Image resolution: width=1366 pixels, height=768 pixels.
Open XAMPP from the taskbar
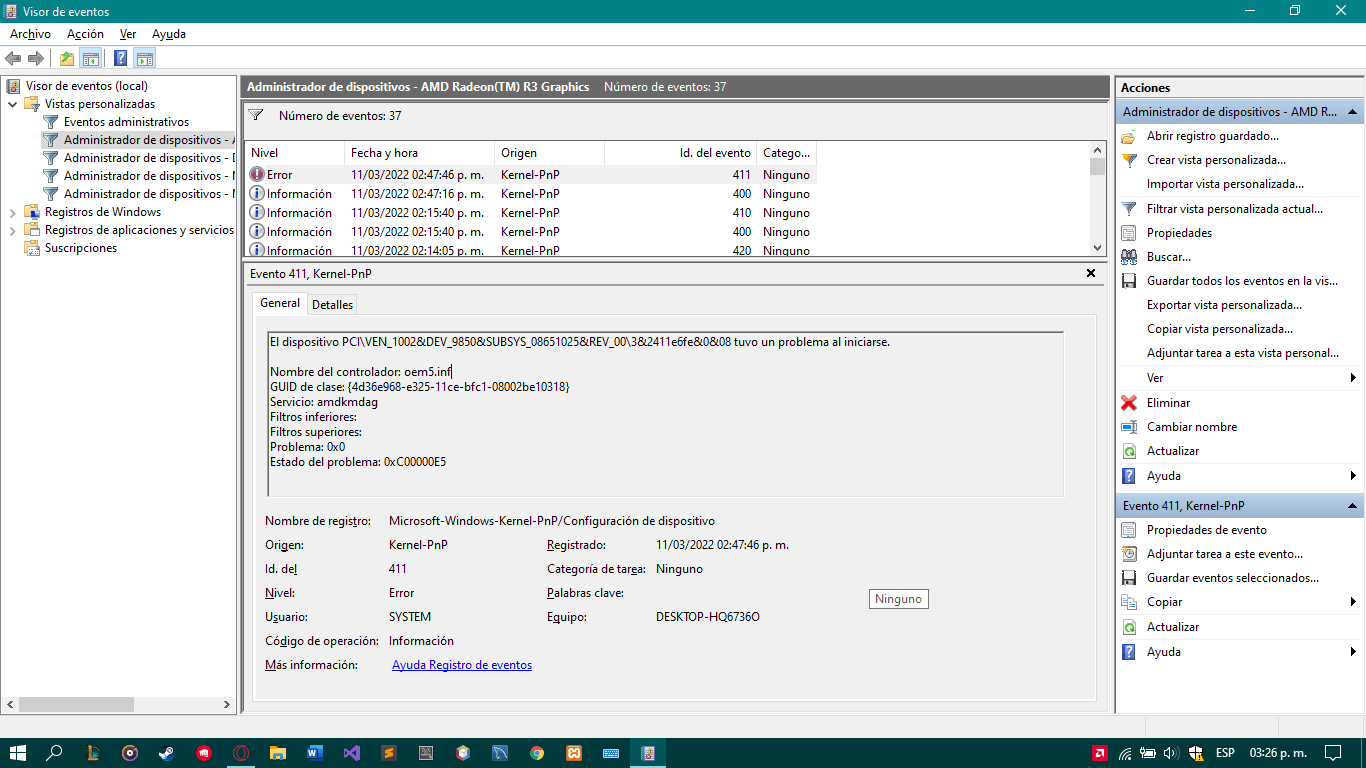(x=574, y=753)
